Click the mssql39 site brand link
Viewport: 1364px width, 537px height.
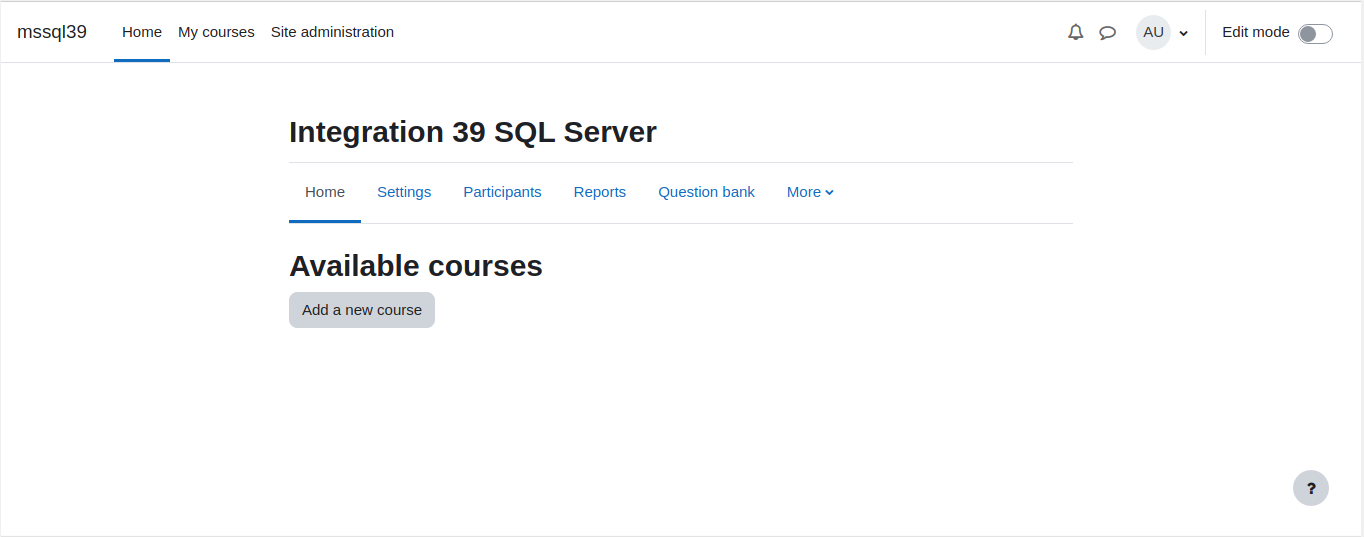point(52,32)
